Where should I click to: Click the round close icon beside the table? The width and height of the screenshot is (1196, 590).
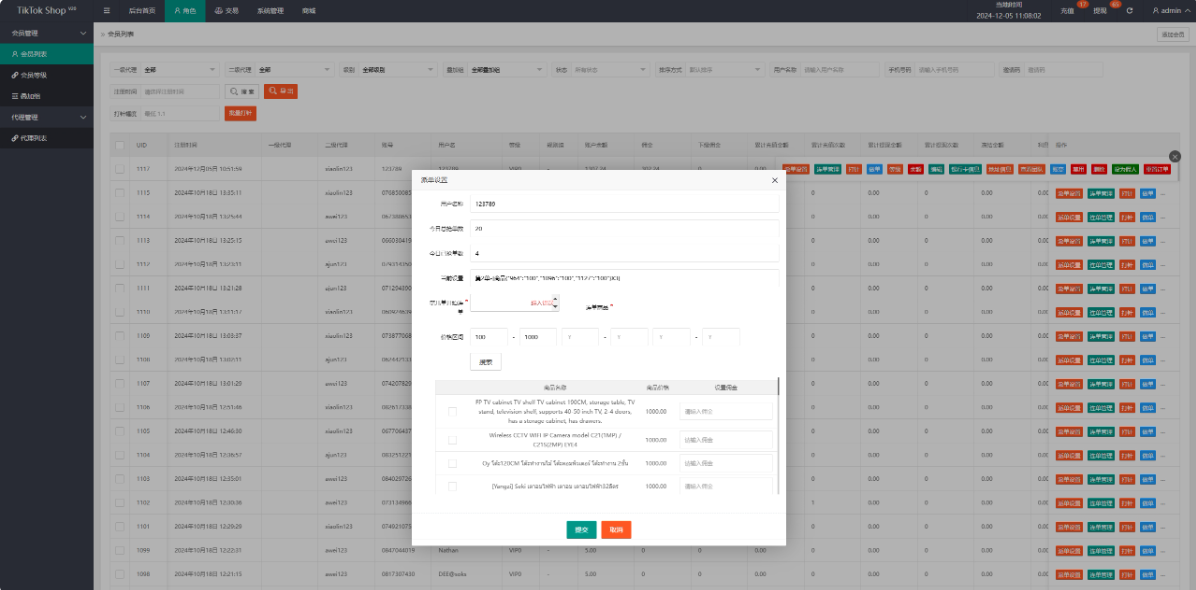coord(1175,156)
